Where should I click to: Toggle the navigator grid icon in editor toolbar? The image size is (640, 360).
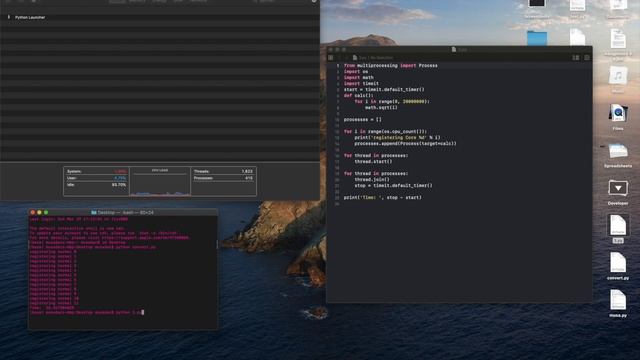(x=331, y=58)
